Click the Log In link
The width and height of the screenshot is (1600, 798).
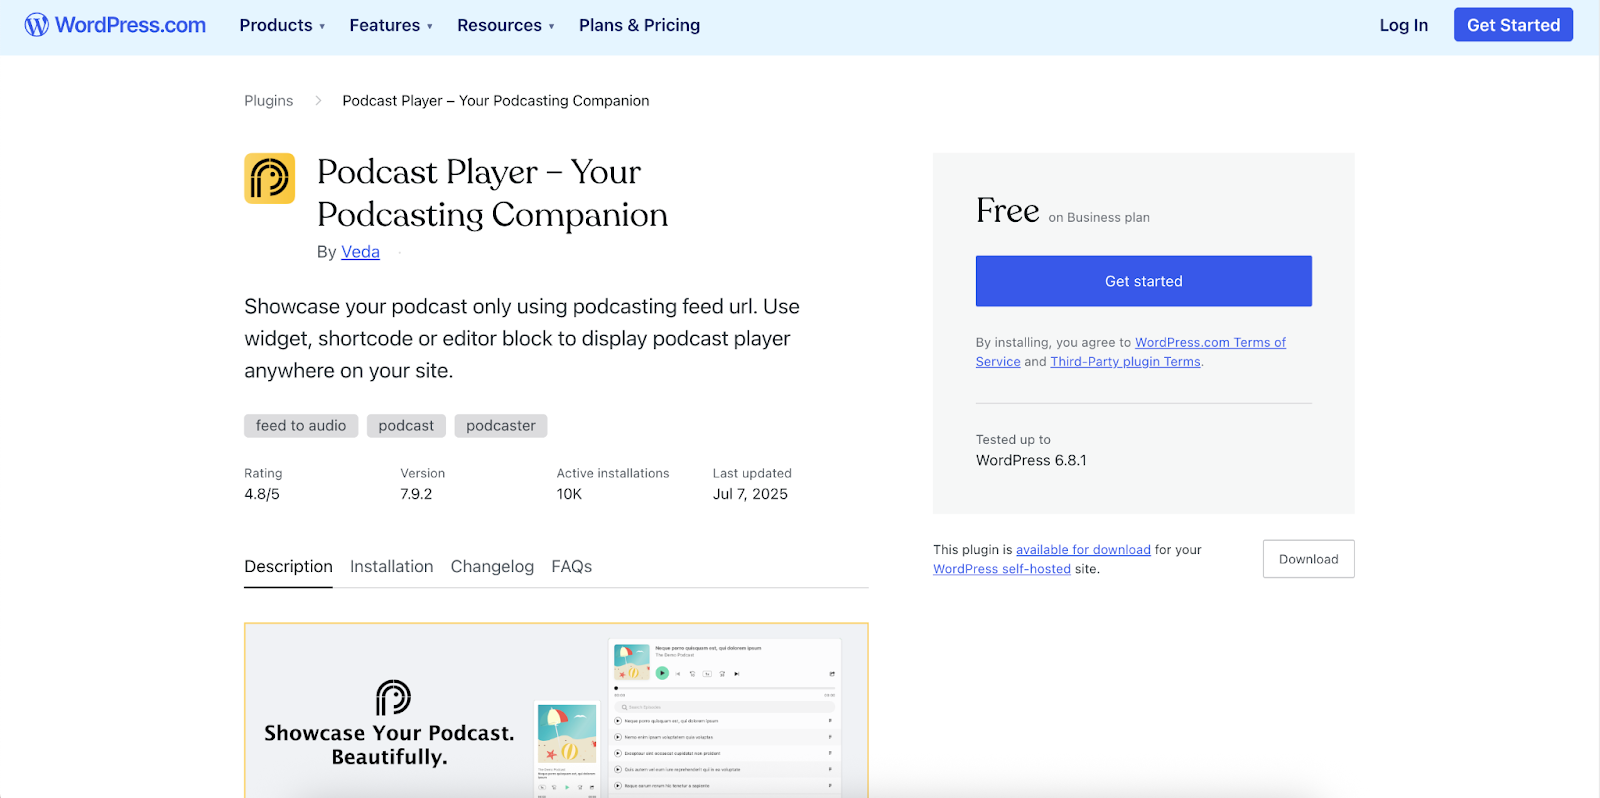pos(1403,25)
